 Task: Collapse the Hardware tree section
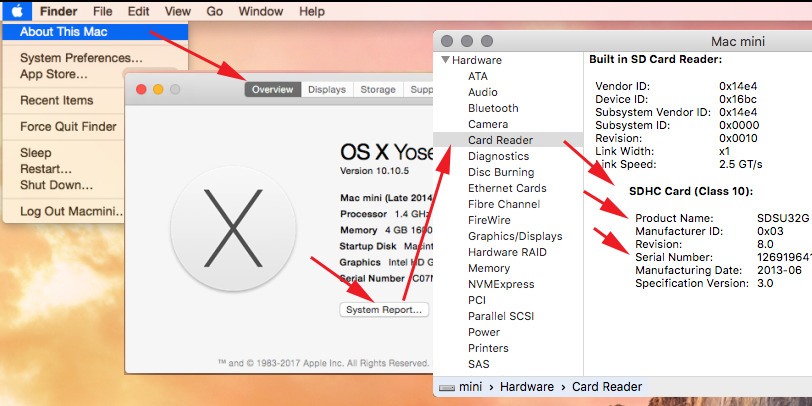[445, 60]
